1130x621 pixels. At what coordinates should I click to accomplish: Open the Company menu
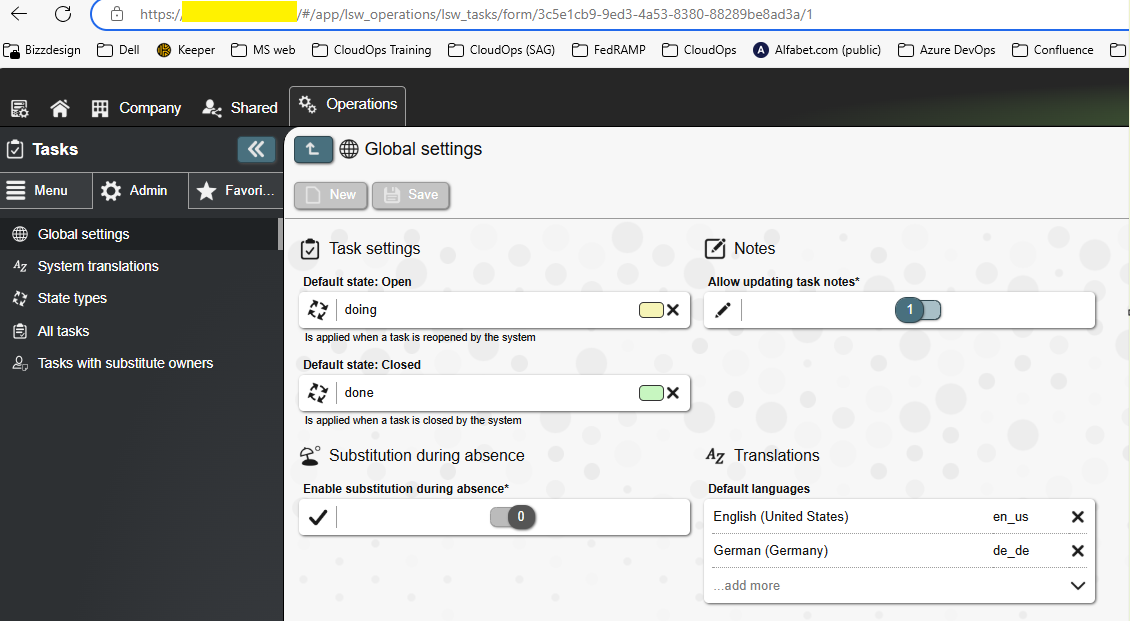pos(136,108)
